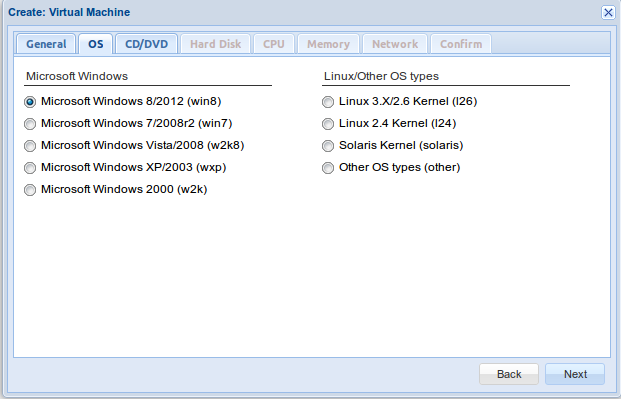Open the Hard Disk tab
The width and height of the screenshot is (621, 399).
tap(215, 44)
